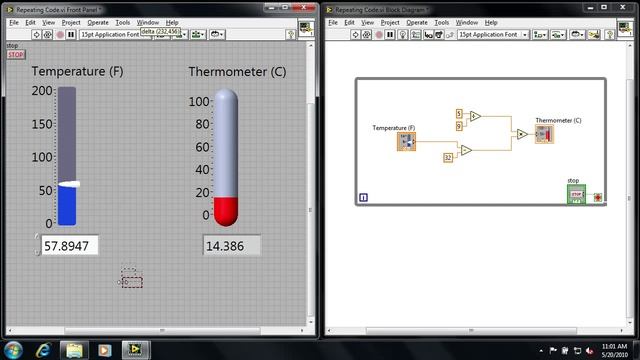The width and height of the screenshot is (640, 360).
Task: Click Run arrow in Front Panel toolbar
Action: click(x=36, y=35)
